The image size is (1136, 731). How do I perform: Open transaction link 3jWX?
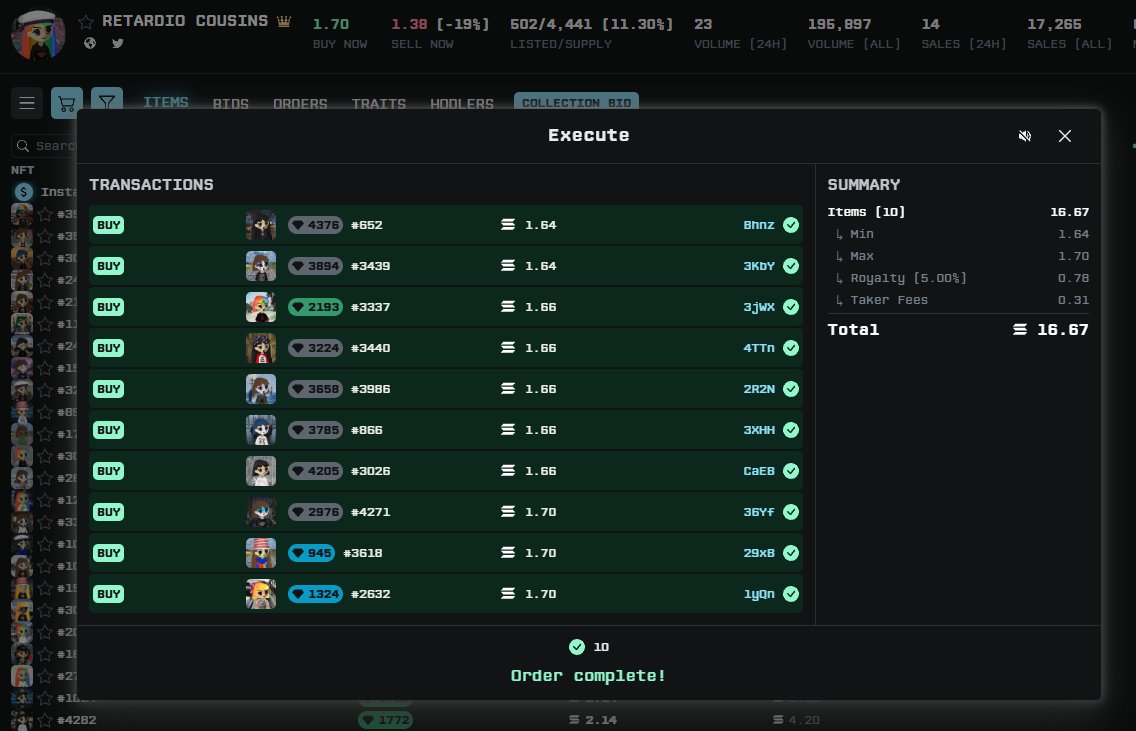click(x=759, y=307)
